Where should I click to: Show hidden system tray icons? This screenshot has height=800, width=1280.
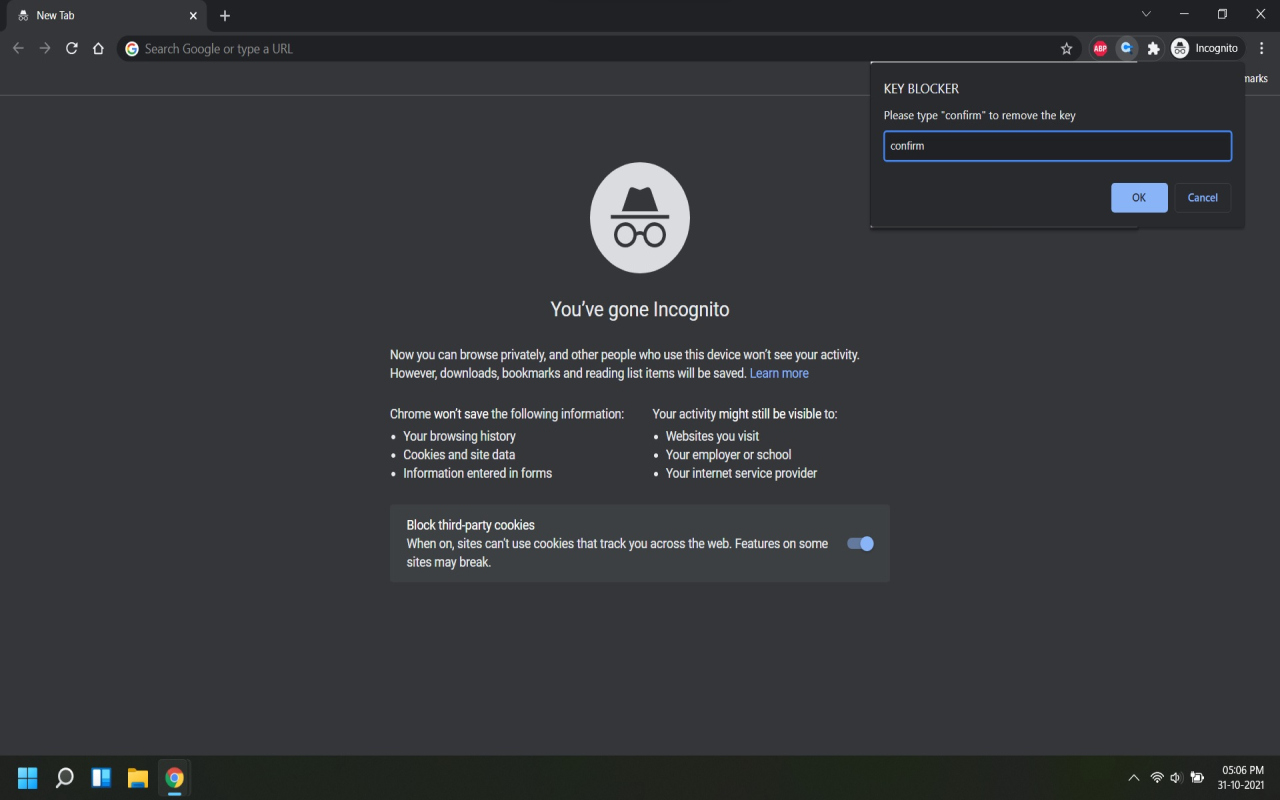click(1133, 778)
